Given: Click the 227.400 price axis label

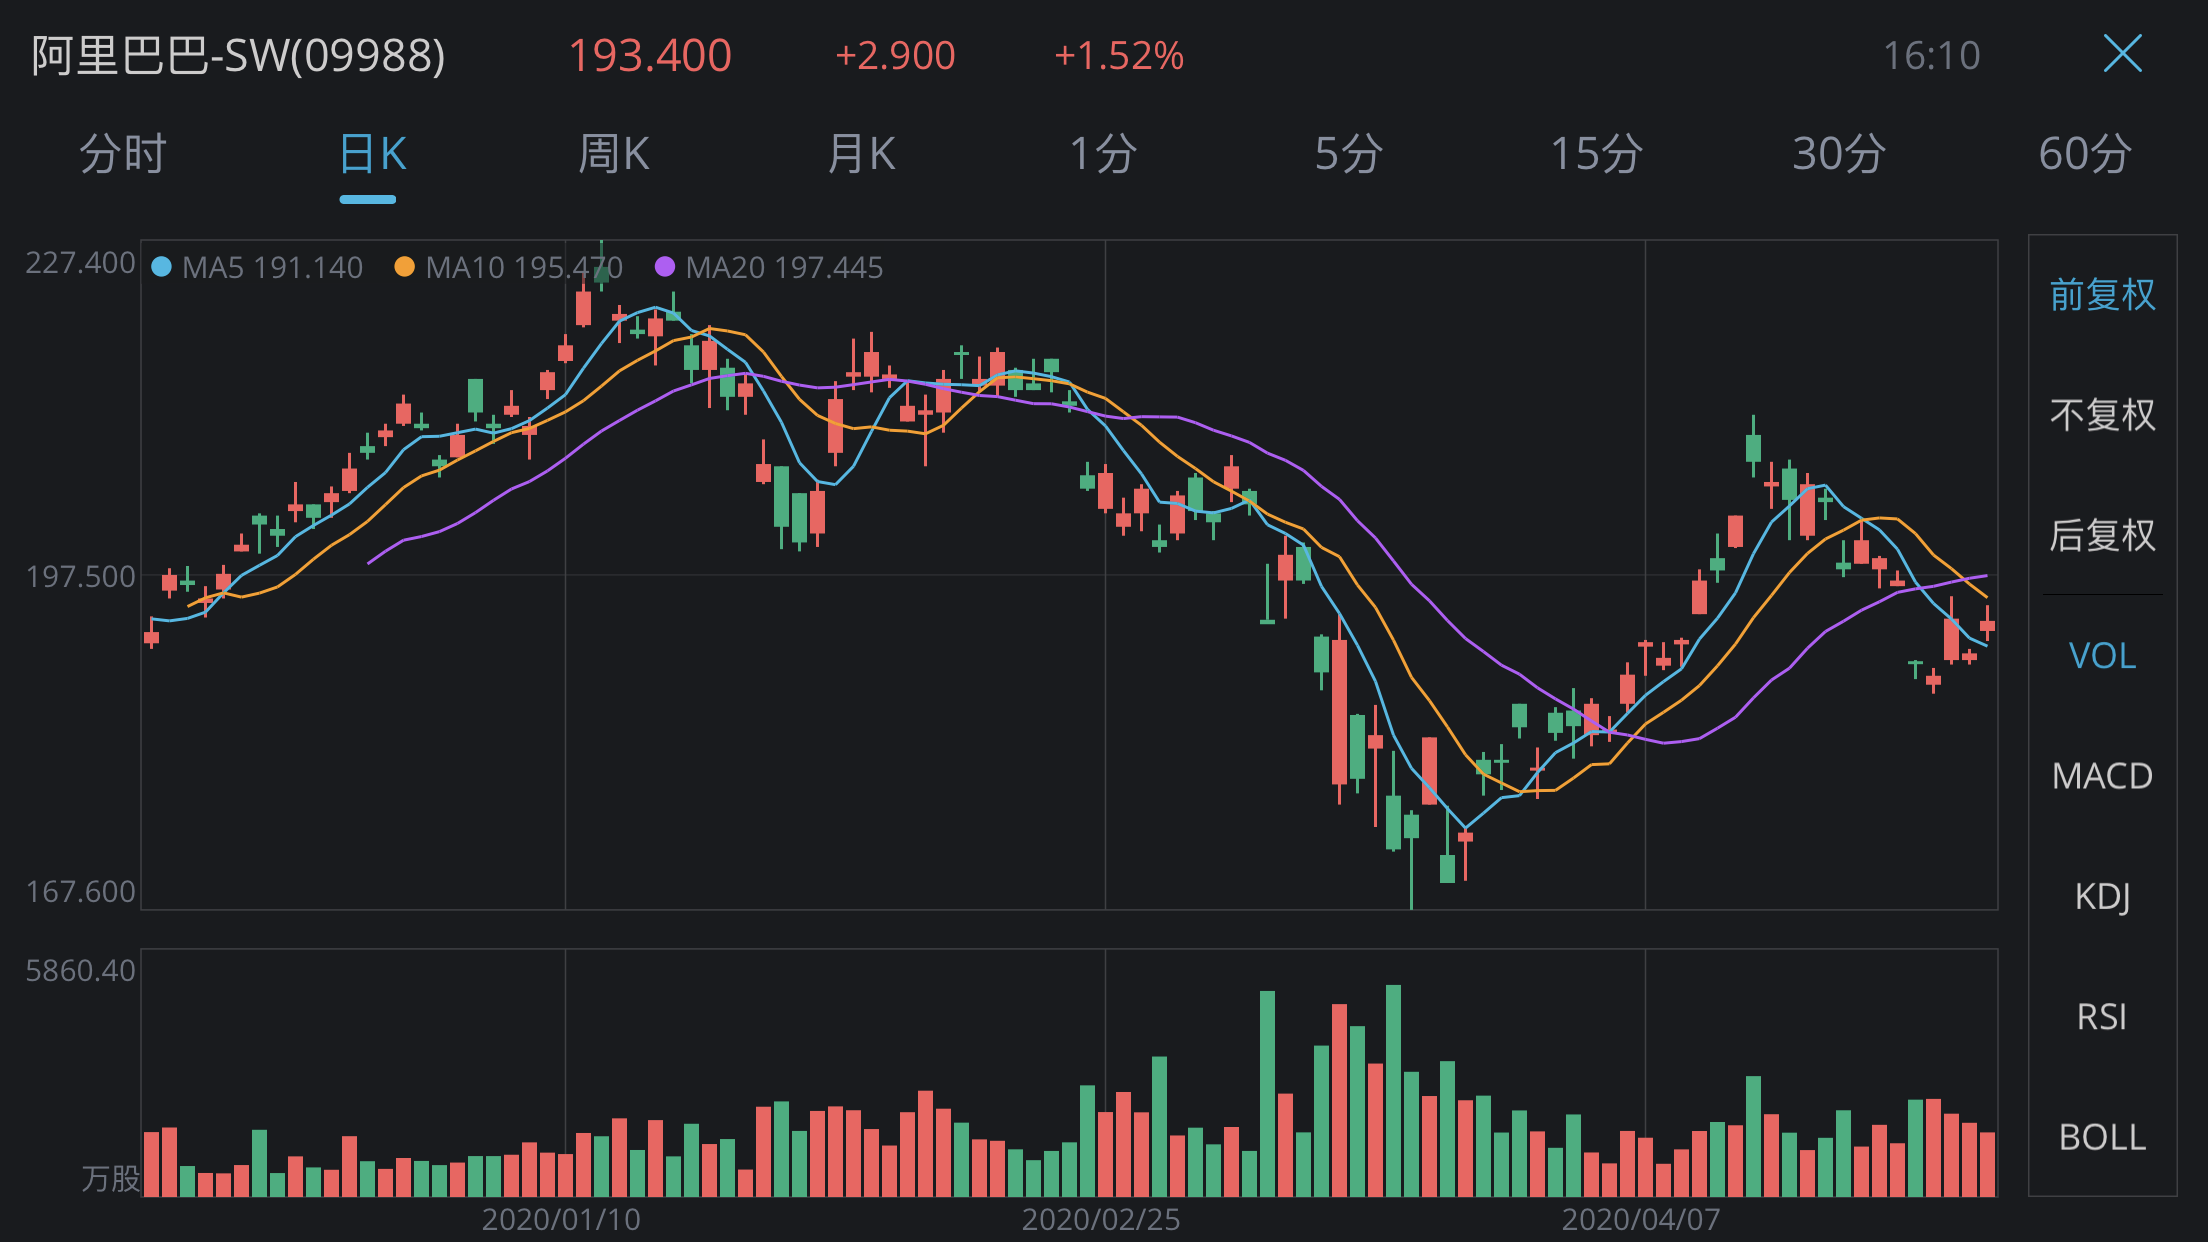Looking at the screenshot, I should (x=80, y=263).
